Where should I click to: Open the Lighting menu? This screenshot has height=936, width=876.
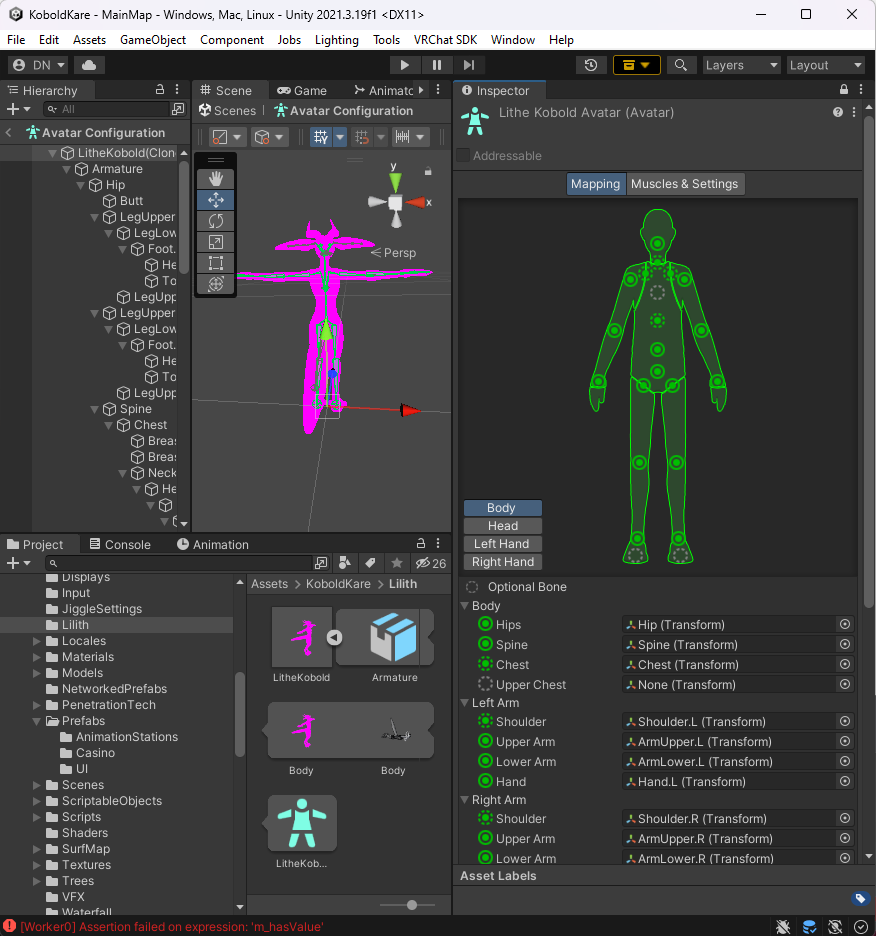[x=337, y=40]
